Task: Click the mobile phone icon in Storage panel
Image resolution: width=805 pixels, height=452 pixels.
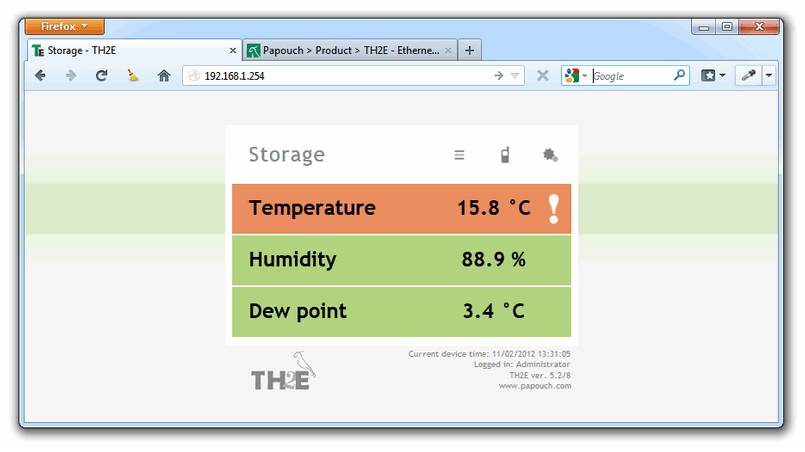Action: point(505,155)
